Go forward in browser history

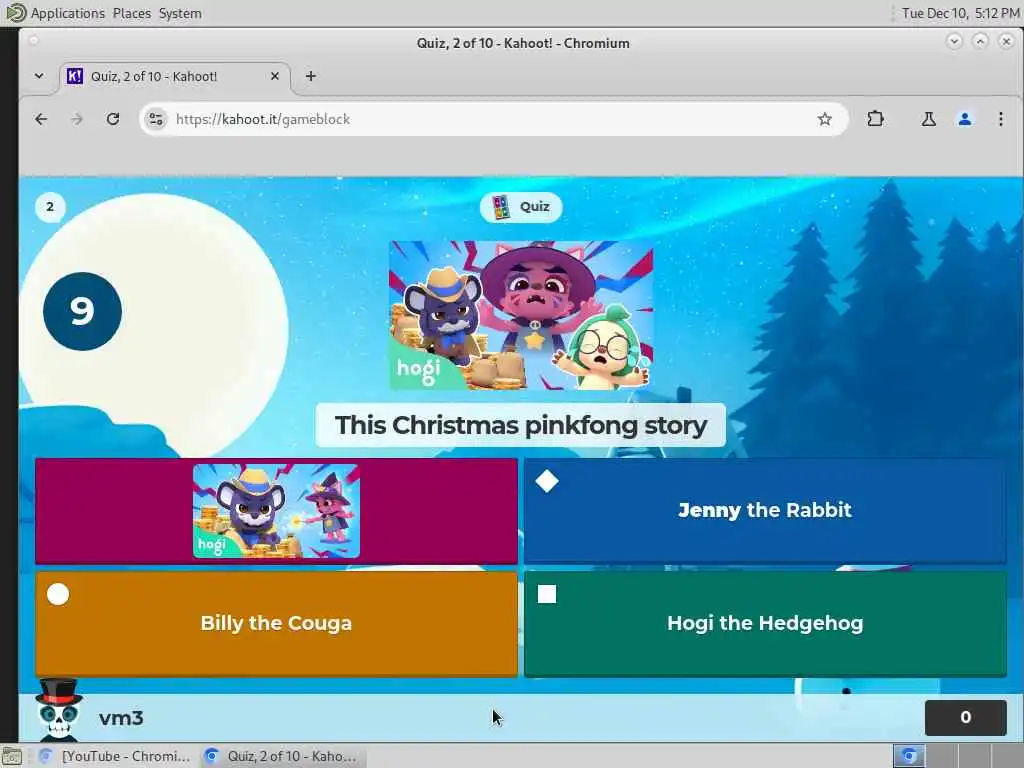click(77, 119)
